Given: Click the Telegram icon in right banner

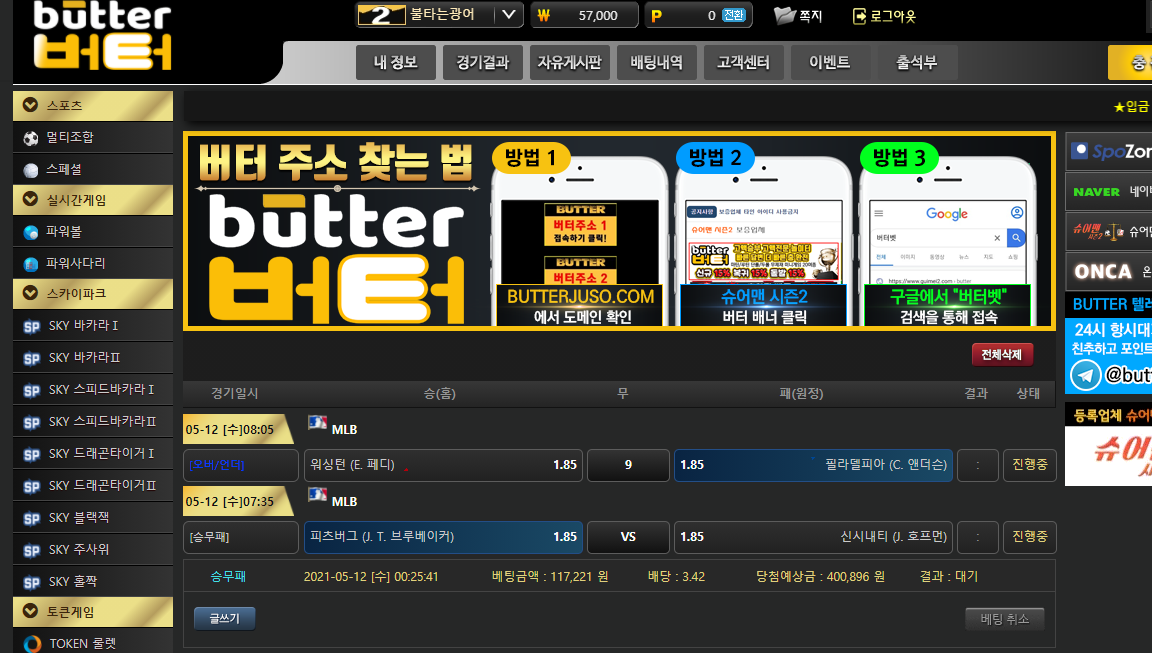Looking at the screenshot, I should (1085, 375).
